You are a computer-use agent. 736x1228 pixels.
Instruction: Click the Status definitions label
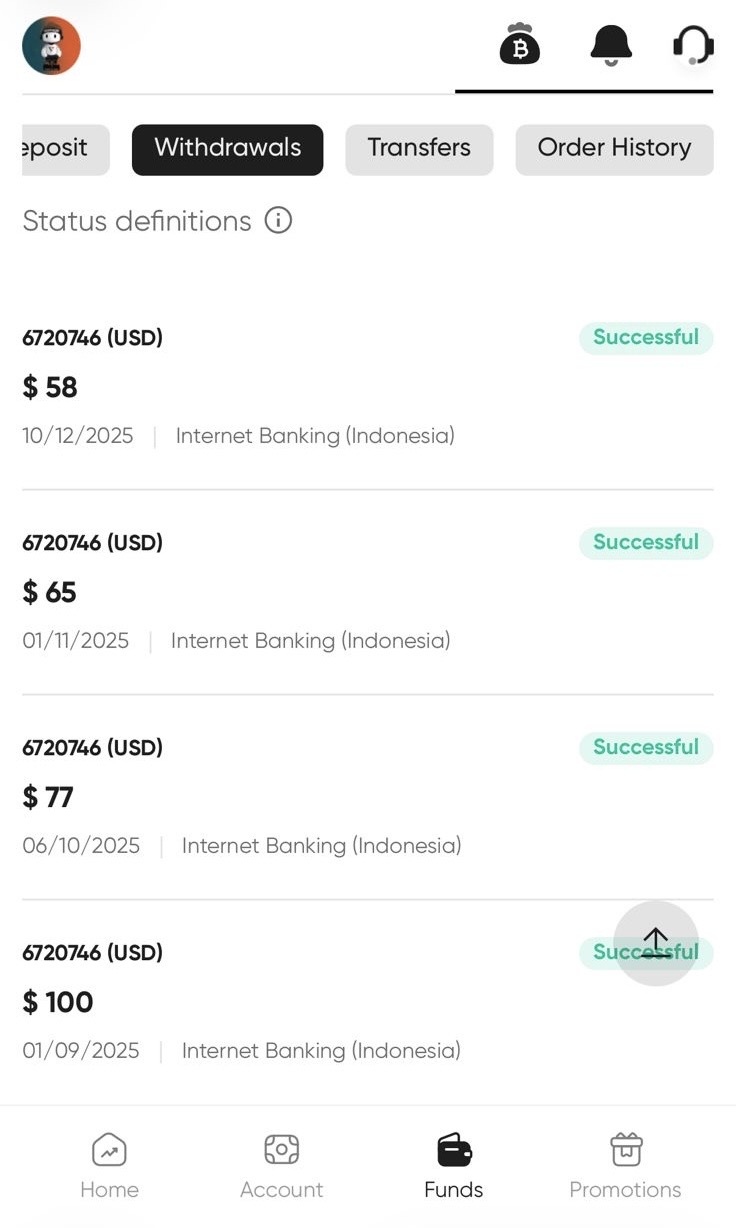coord(137,221)
